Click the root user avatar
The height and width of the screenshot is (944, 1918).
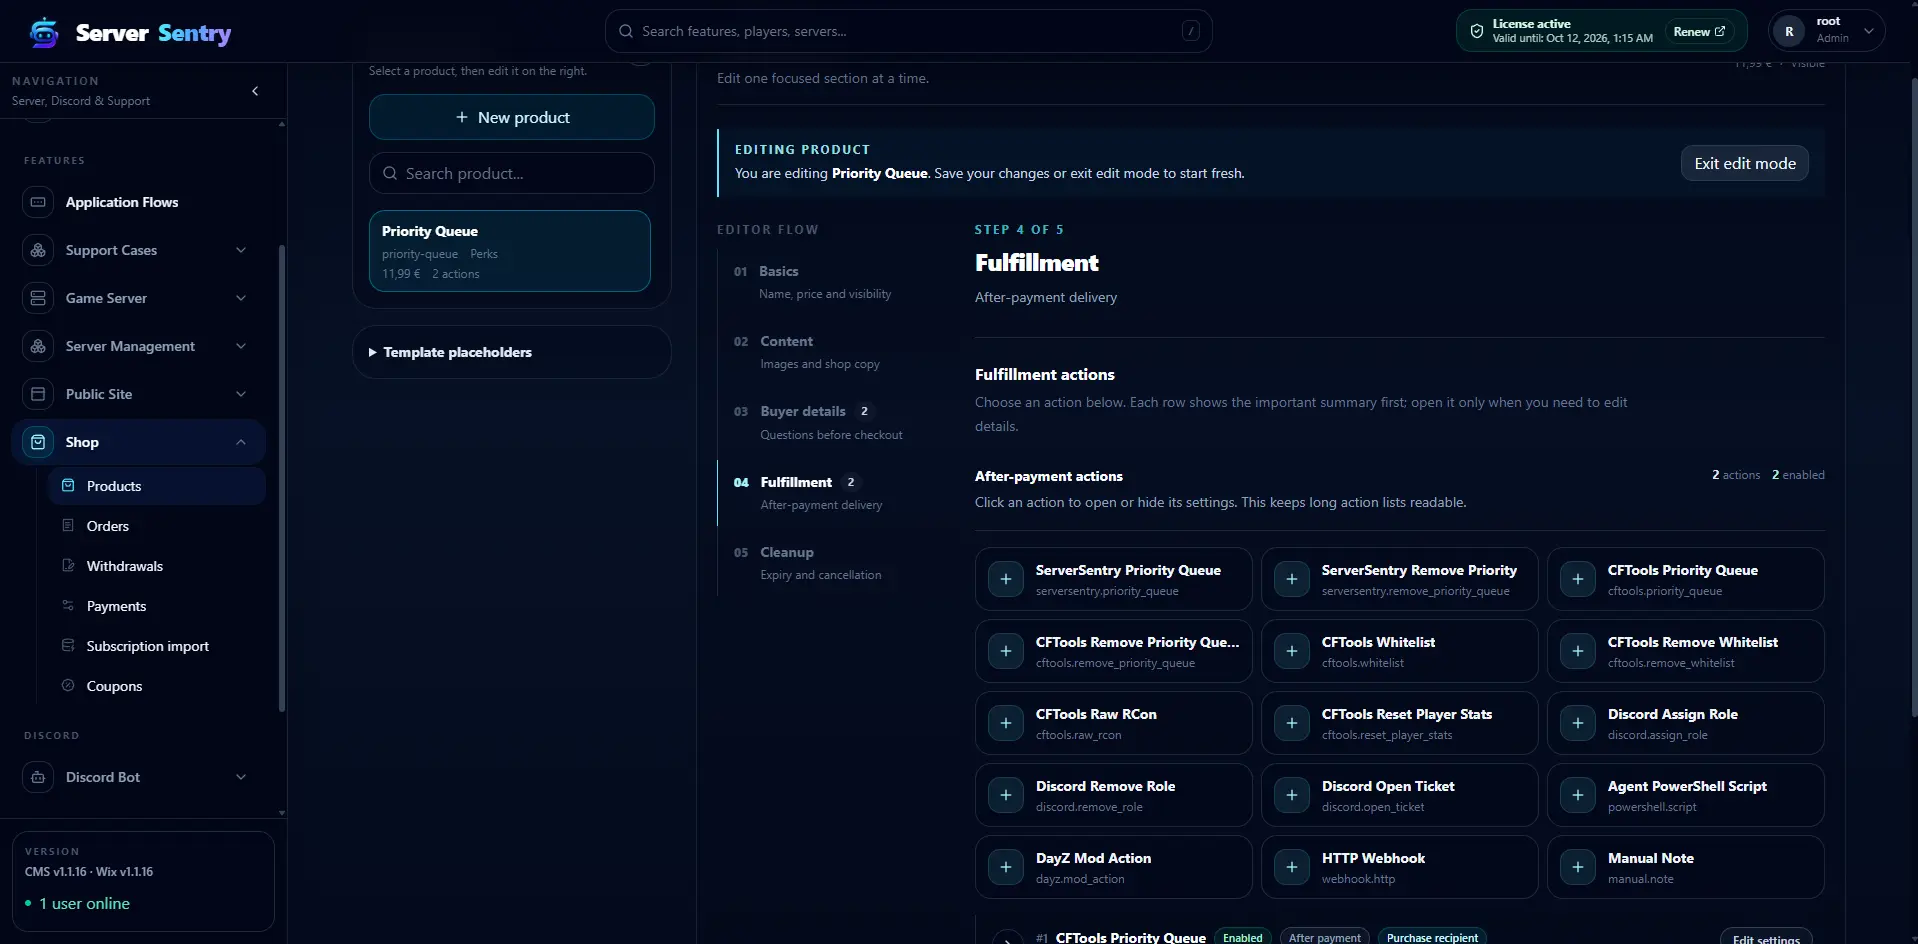(1789, 31)
